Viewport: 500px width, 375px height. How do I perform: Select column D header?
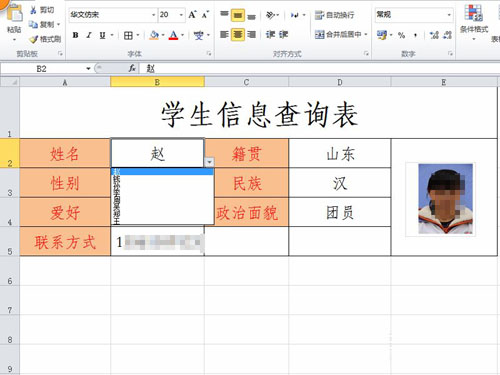(x=340, y=82)
